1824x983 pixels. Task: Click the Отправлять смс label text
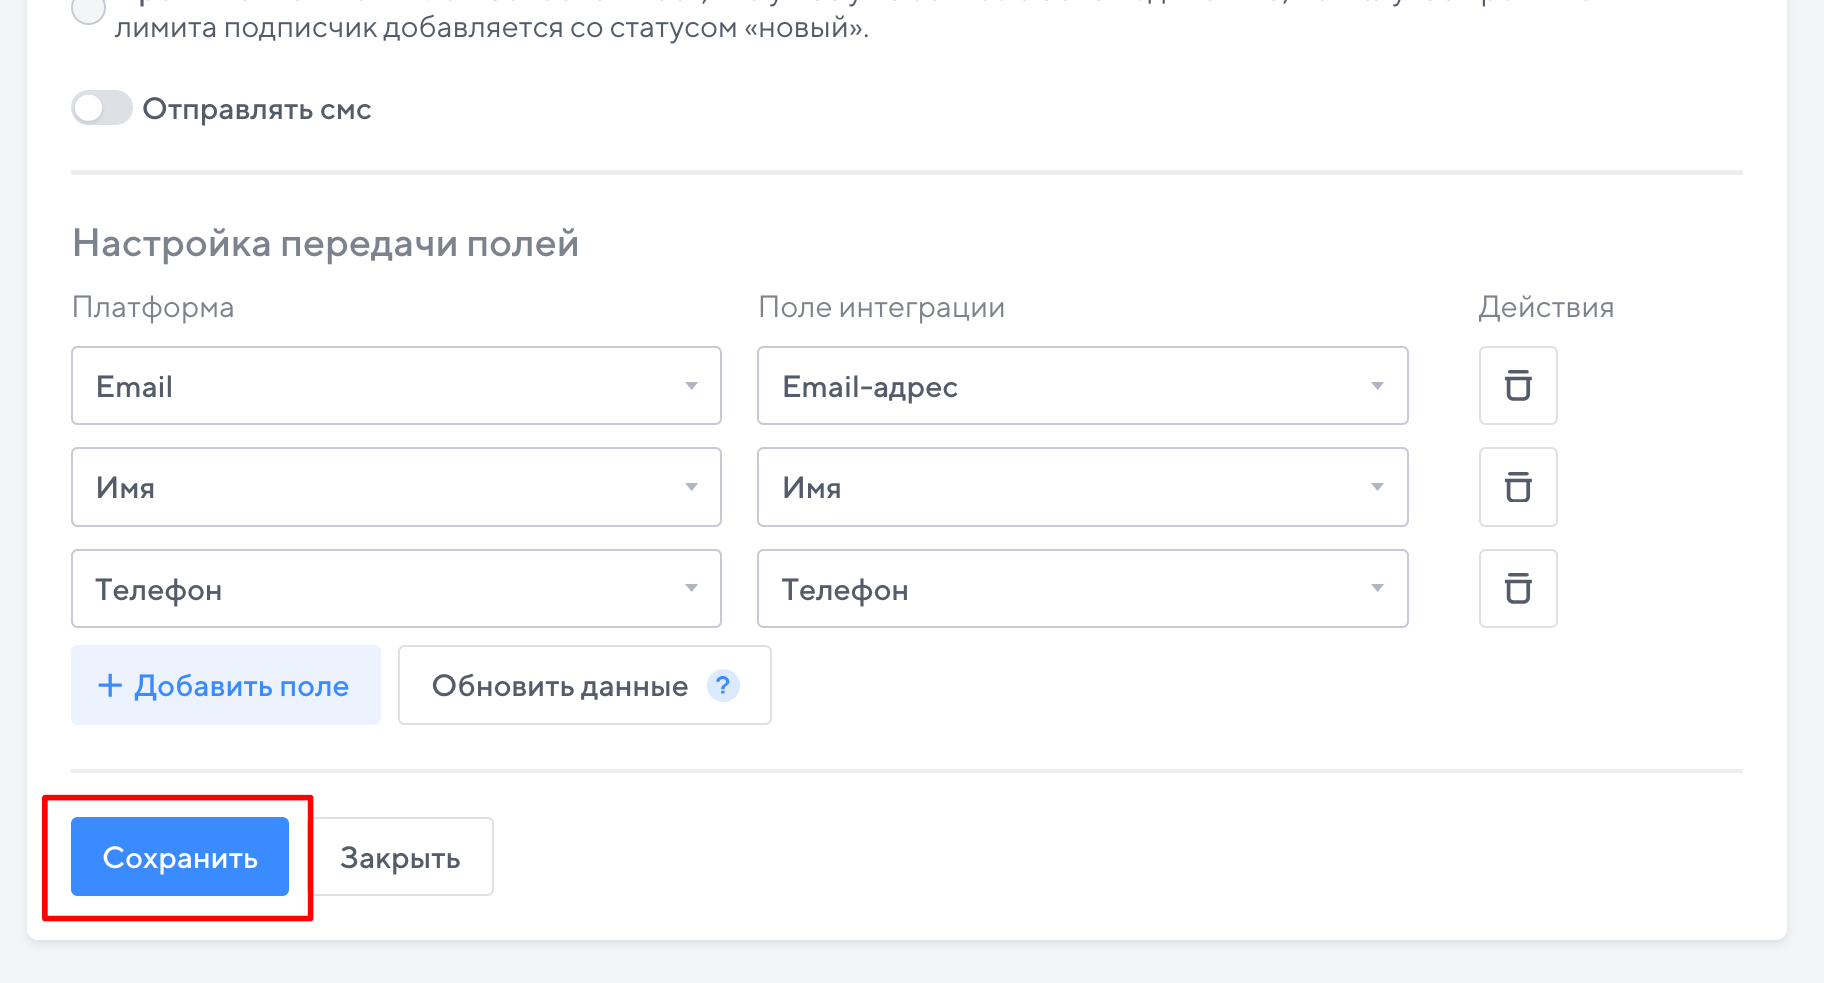257,109
